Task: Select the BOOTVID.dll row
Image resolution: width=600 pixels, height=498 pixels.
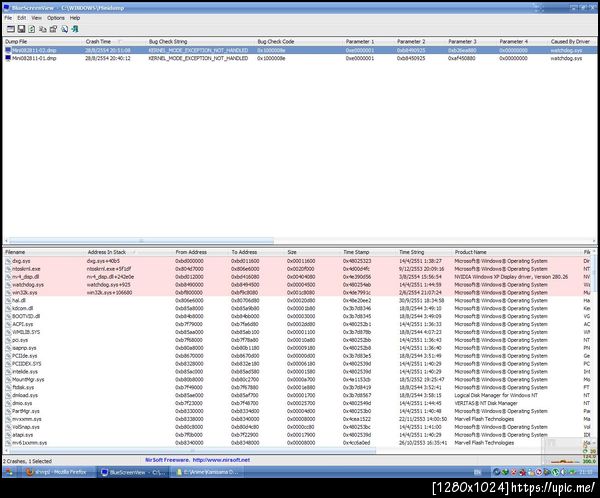Action: click(297, 316)
